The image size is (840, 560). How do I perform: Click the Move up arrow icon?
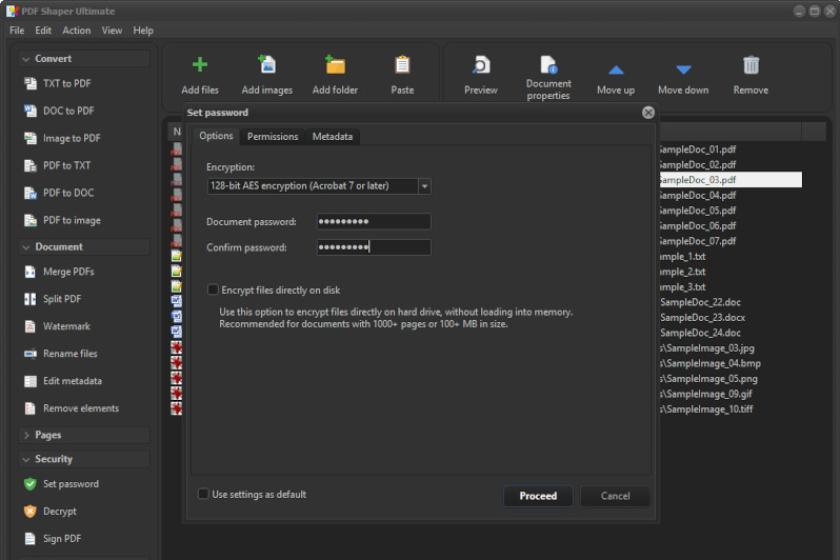pos(616,70)
